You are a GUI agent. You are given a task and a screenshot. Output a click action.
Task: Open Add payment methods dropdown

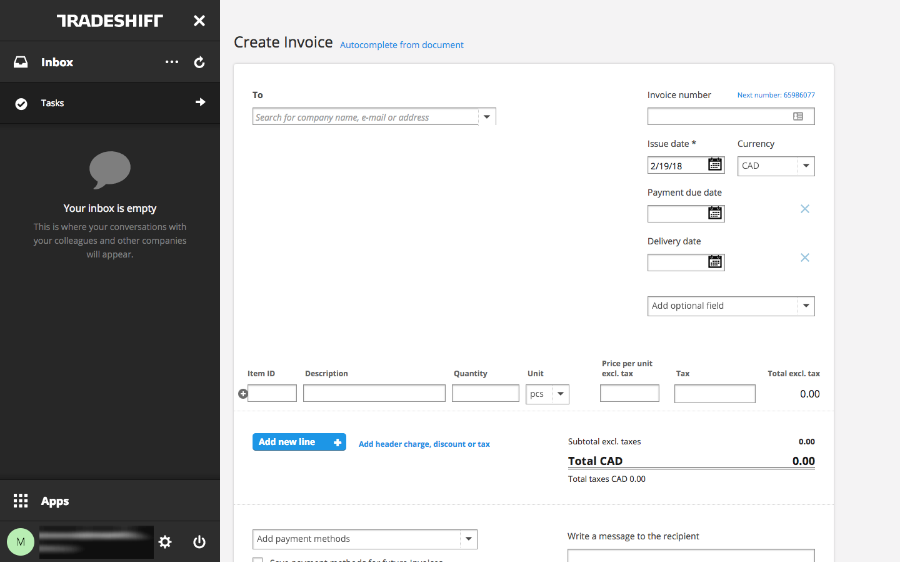tap(364, 539)
